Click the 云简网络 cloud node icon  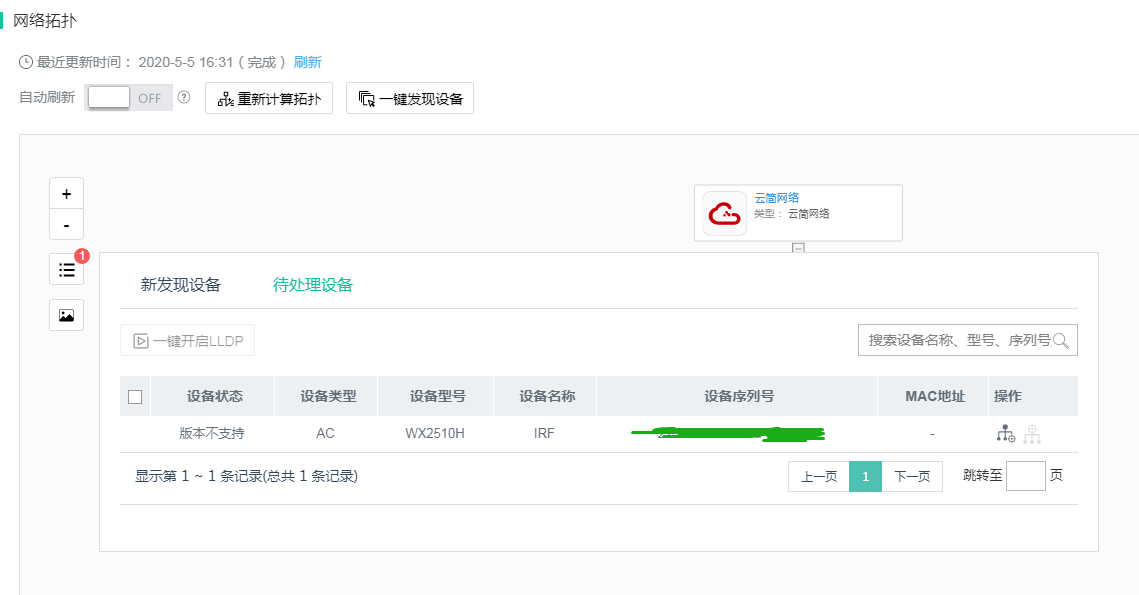725,213
